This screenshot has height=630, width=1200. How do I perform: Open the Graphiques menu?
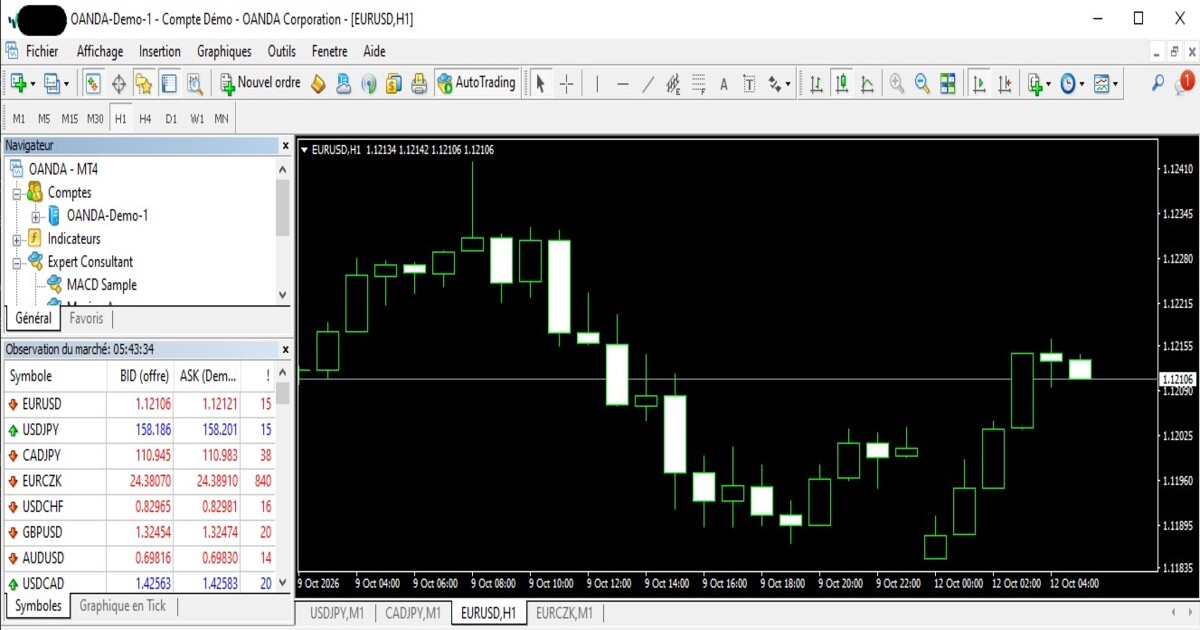point(224,52)
